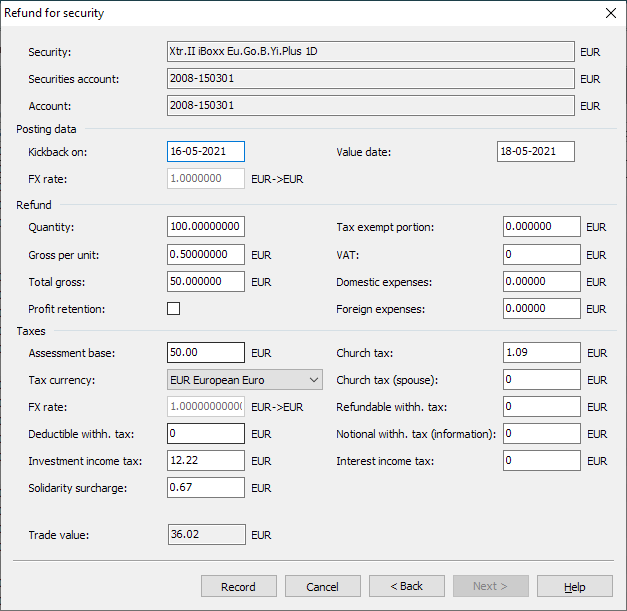Click the Quantity input field
627x611 pixels.
pos(206,227)
